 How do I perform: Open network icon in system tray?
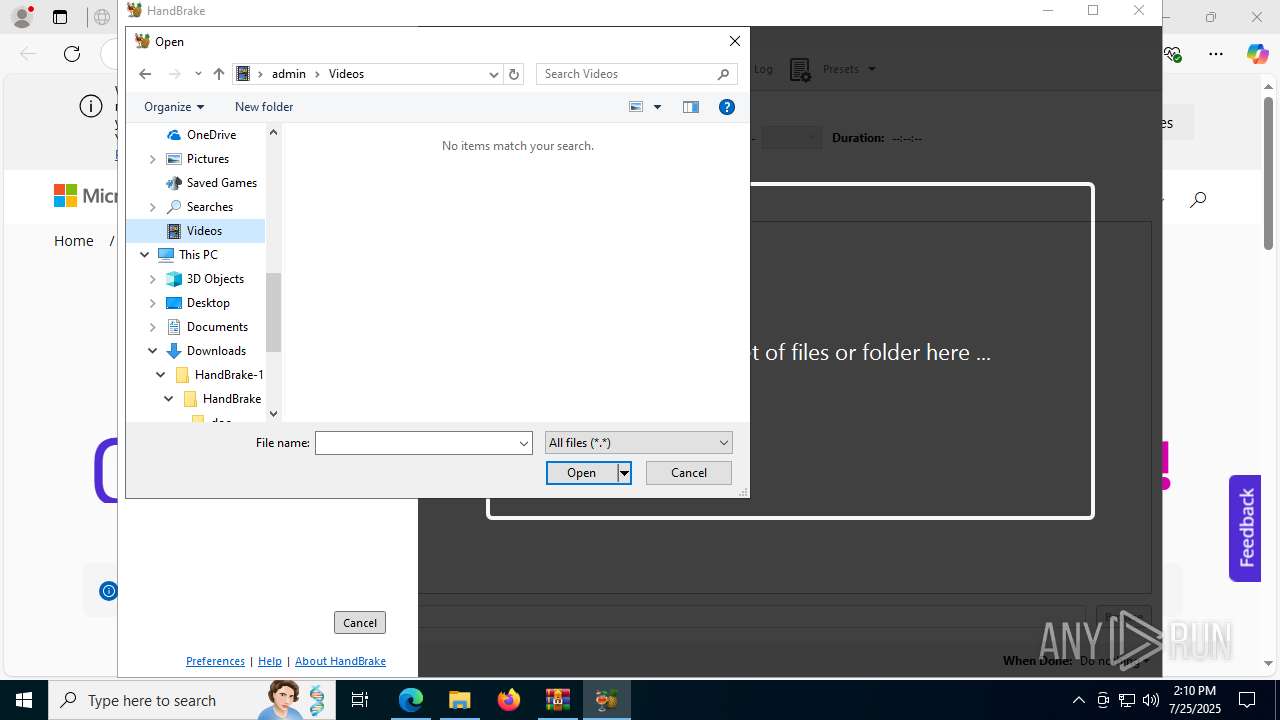pyautogui.click(x=1127, y=700)
